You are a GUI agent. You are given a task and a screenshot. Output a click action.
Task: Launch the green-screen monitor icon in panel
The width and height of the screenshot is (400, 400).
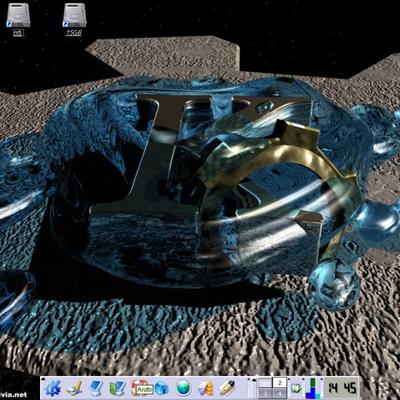point(118,388)
